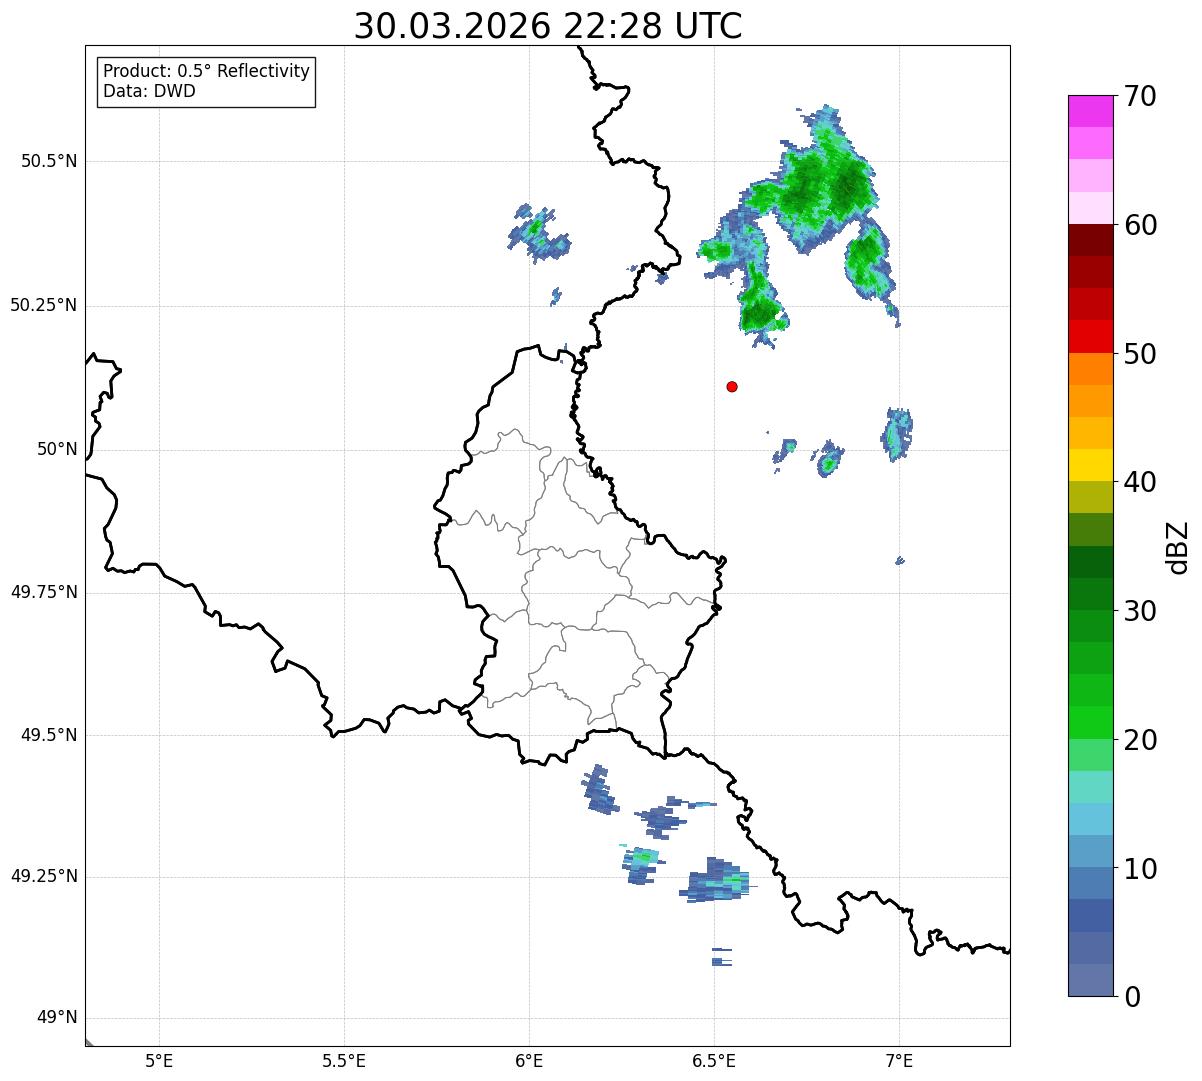The height and width of the screenshot is (1081, 1202).
Task: Click the bright red colorbar segment below 50
Action: 1091,337
